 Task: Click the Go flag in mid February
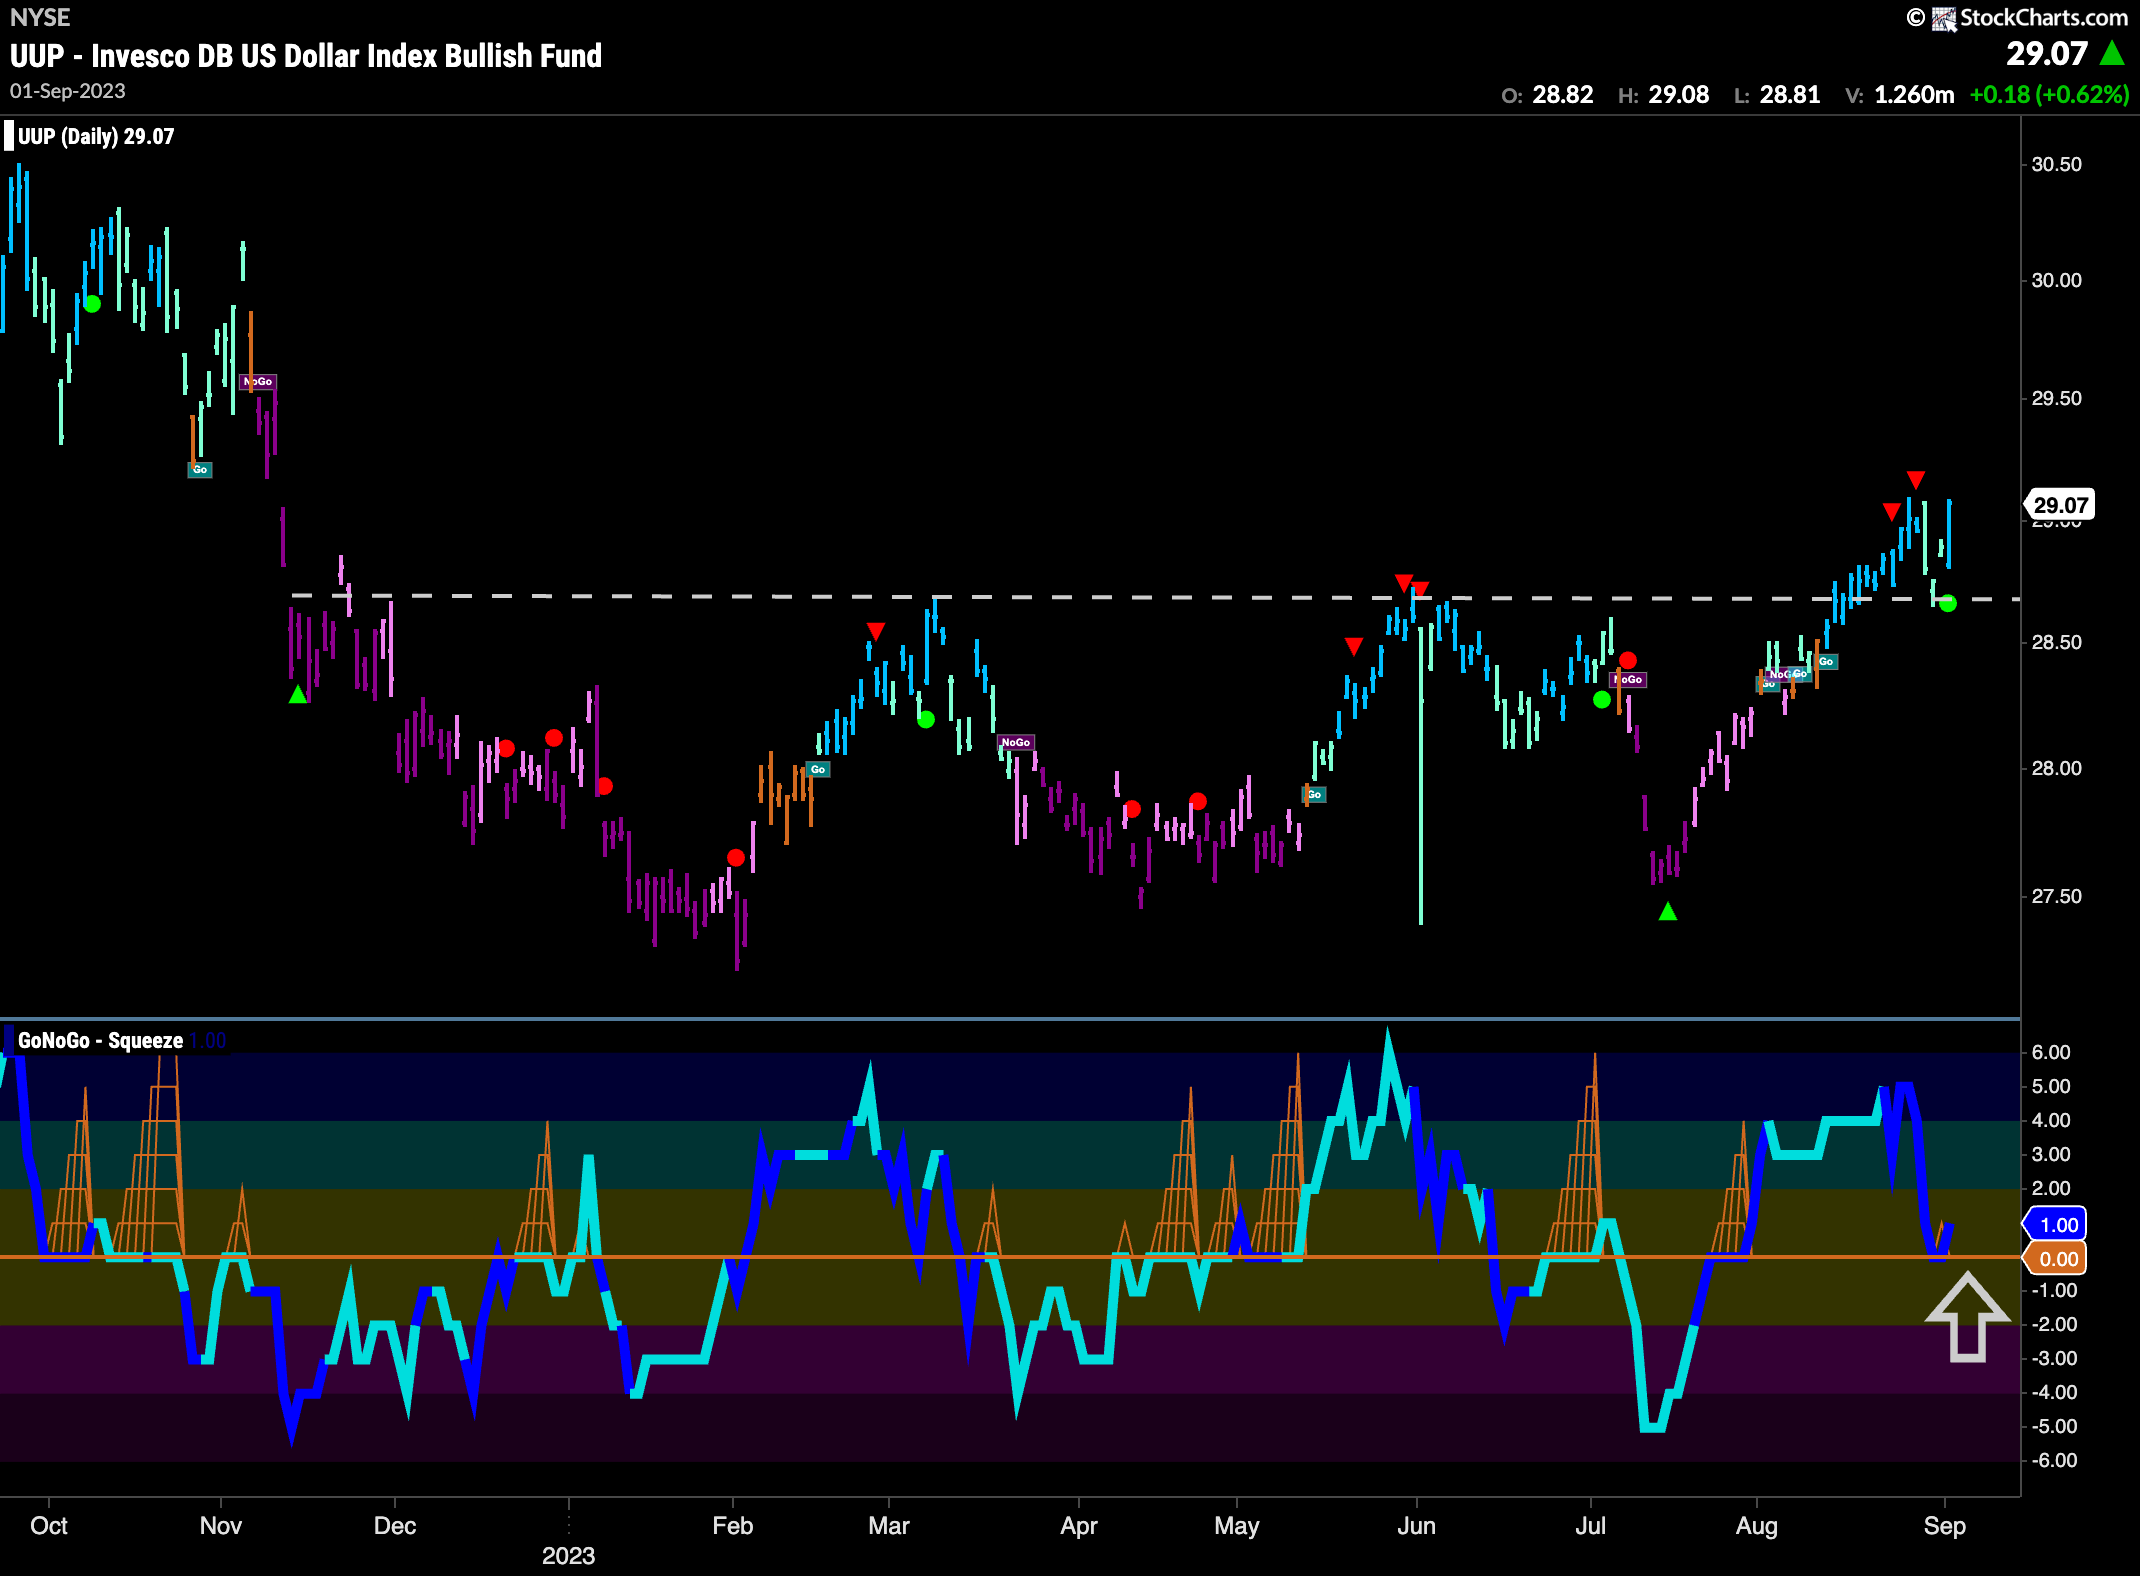click(818, 769)
